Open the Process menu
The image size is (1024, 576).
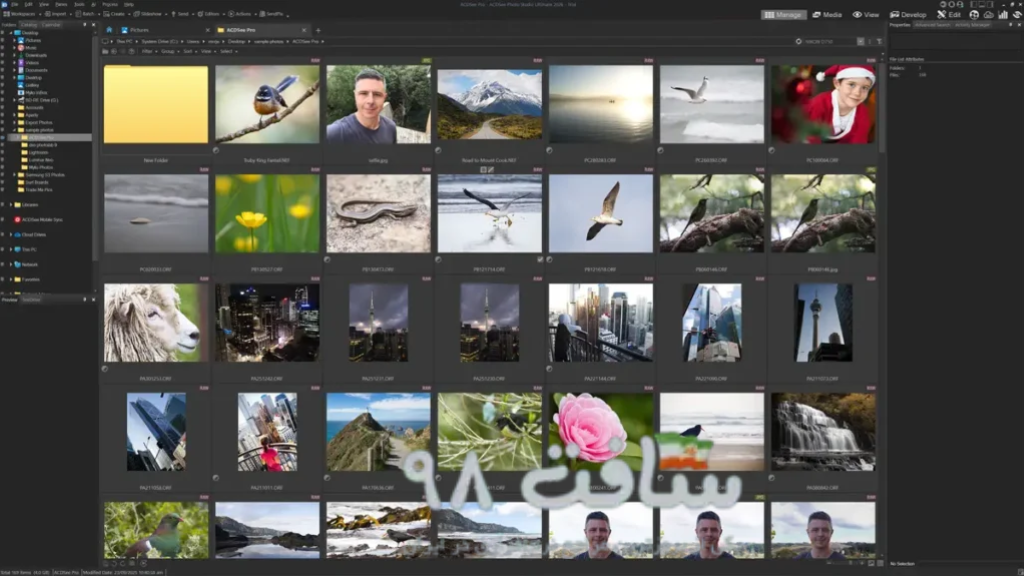coord(110,4)
